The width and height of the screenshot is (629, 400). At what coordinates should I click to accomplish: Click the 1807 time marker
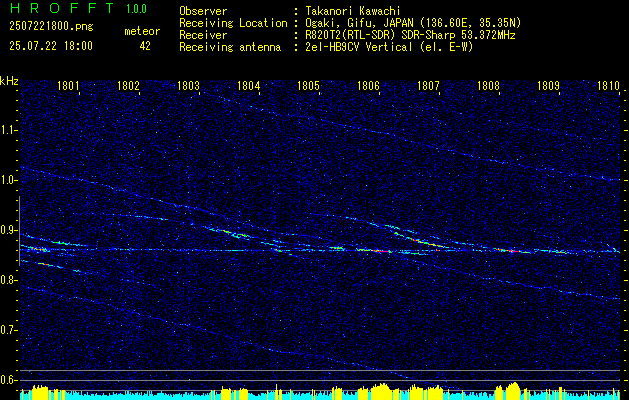tap(428, 85)
